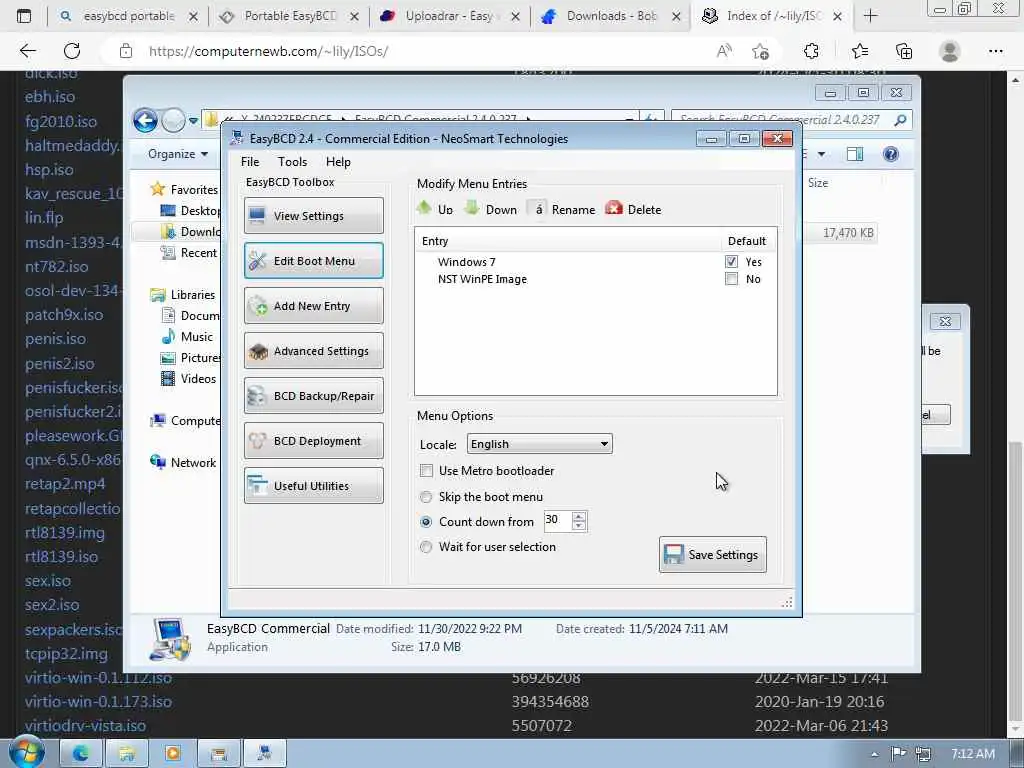1024x768 pixels.
Task: Open Windows Start menu
Action: pyautogui.click(x=26, y=753)
